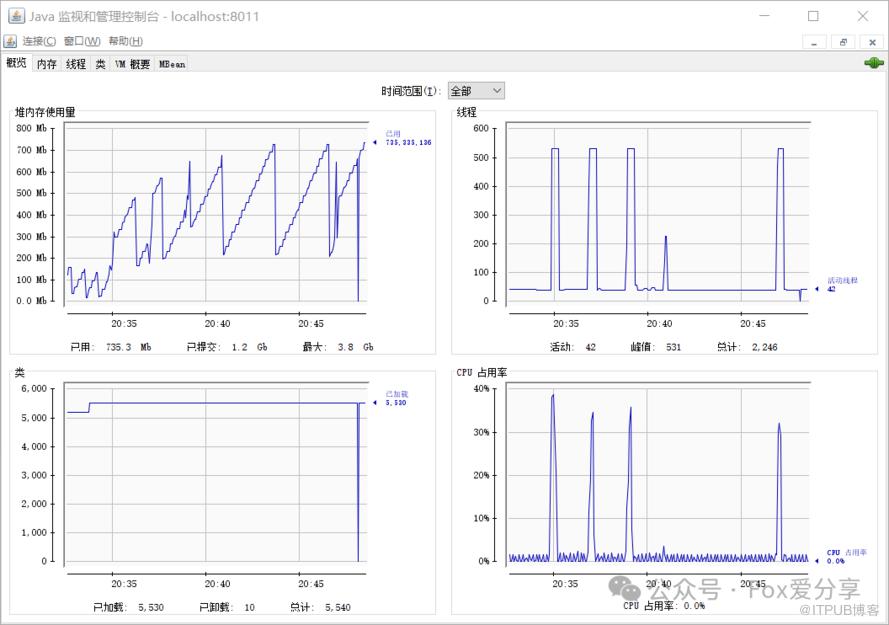Click the 活动 42 thread label
The height and width of the screenshot is (625, 889).
(x=573, y=347)
